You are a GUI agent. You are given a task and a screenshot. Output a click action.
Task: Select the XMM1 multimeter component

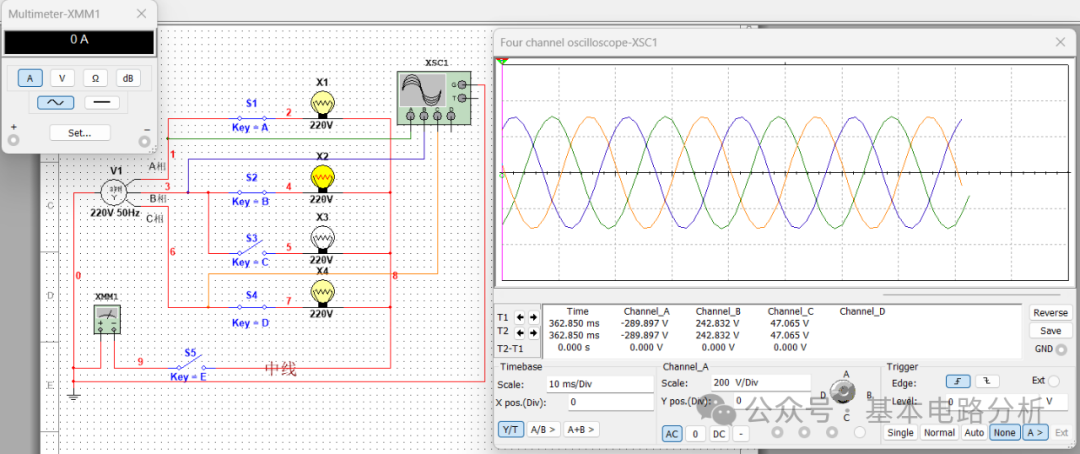point(107,320)
